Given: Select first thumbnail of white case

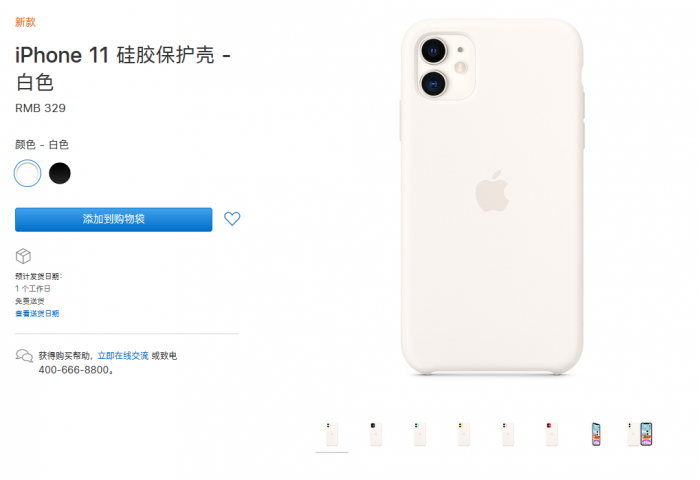Looking at the screenshot, I should point(332,434).
